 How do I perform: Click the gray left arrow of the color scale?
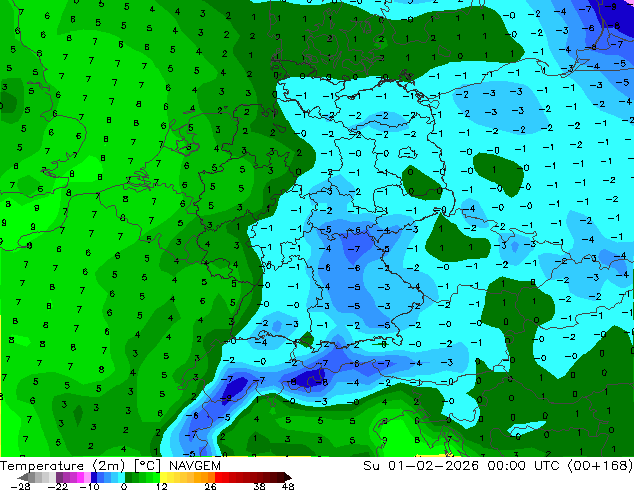tap(23, 477)
